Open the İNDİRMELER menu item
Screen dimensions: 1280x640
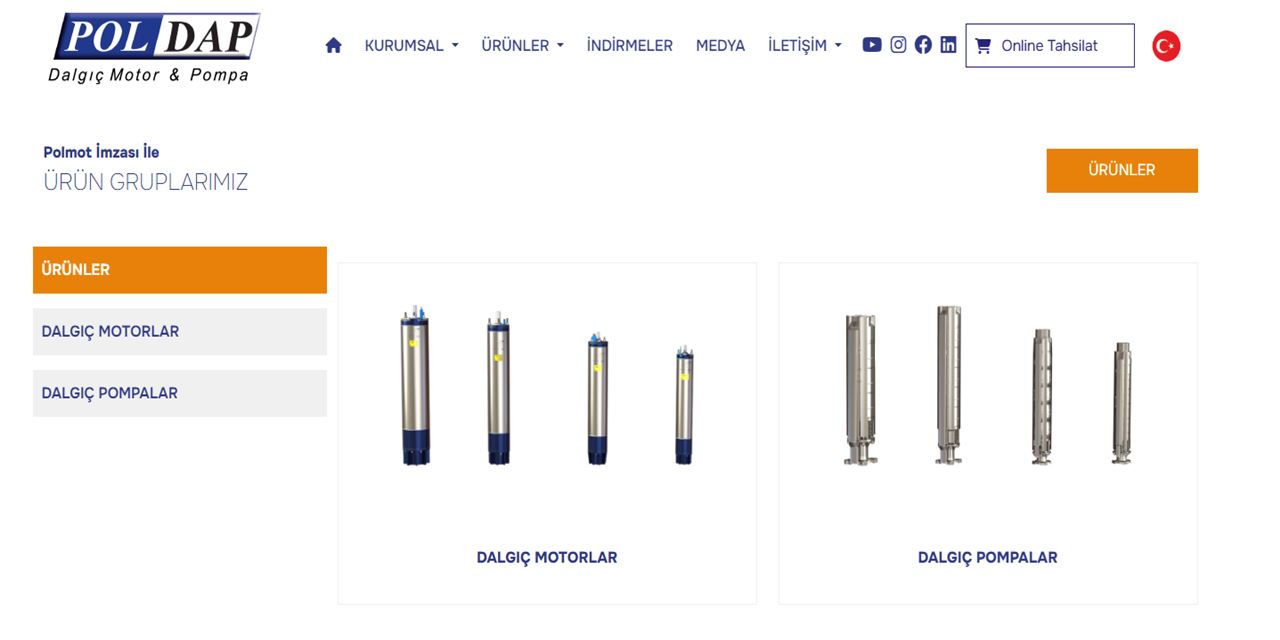630,46
